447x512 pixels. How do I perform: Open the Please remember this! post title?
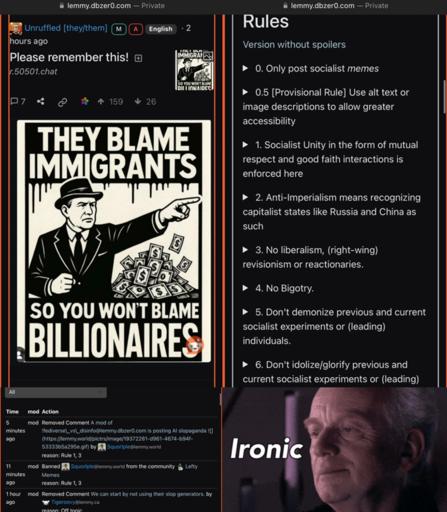pos(69,57)
